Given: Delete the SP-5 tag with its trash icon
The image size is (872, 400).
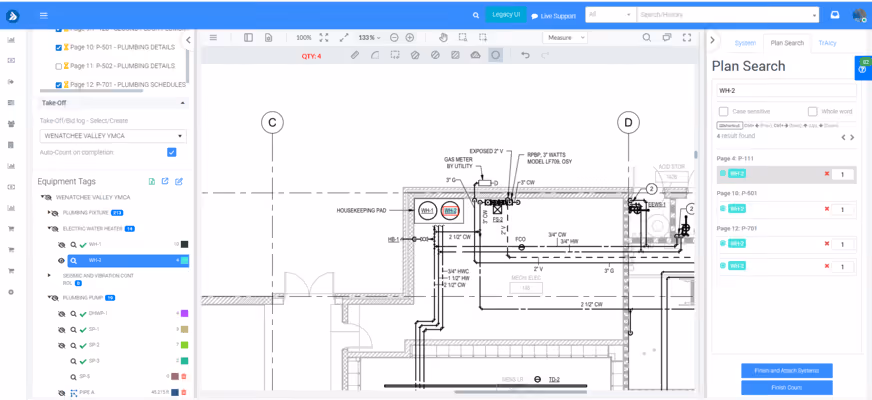Looking at the screenshot, I should pos(184,377).
